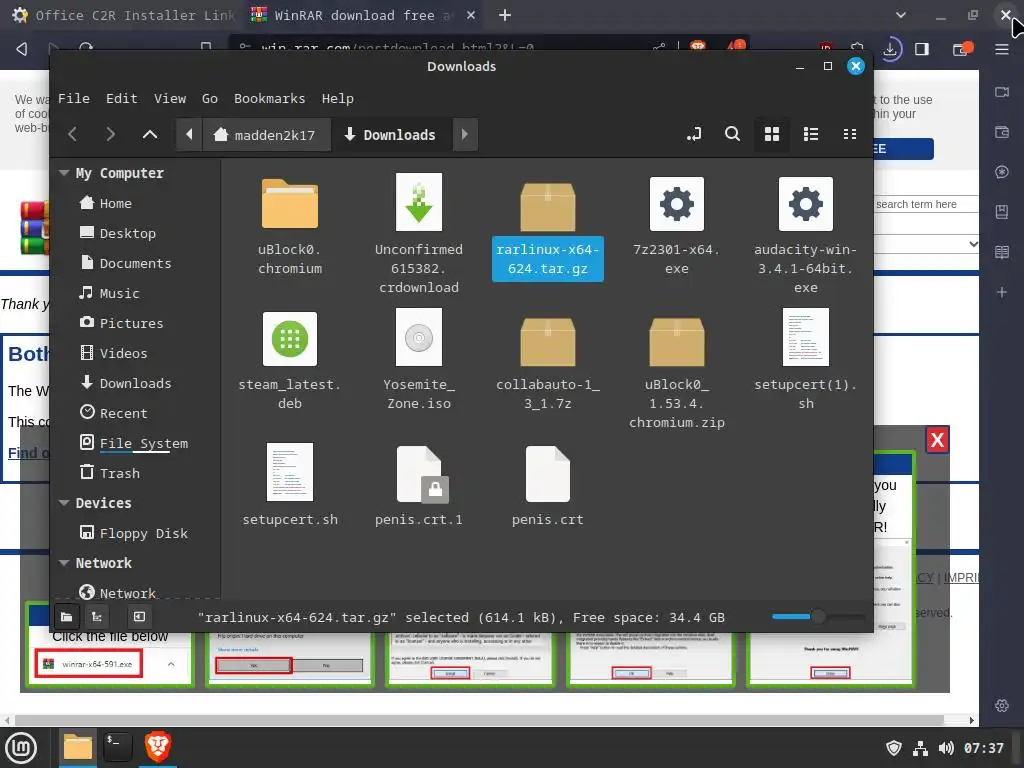Collapse the Network section in sidebar
This screenshot has width=1024, height=768.
(x=64, y=563)
